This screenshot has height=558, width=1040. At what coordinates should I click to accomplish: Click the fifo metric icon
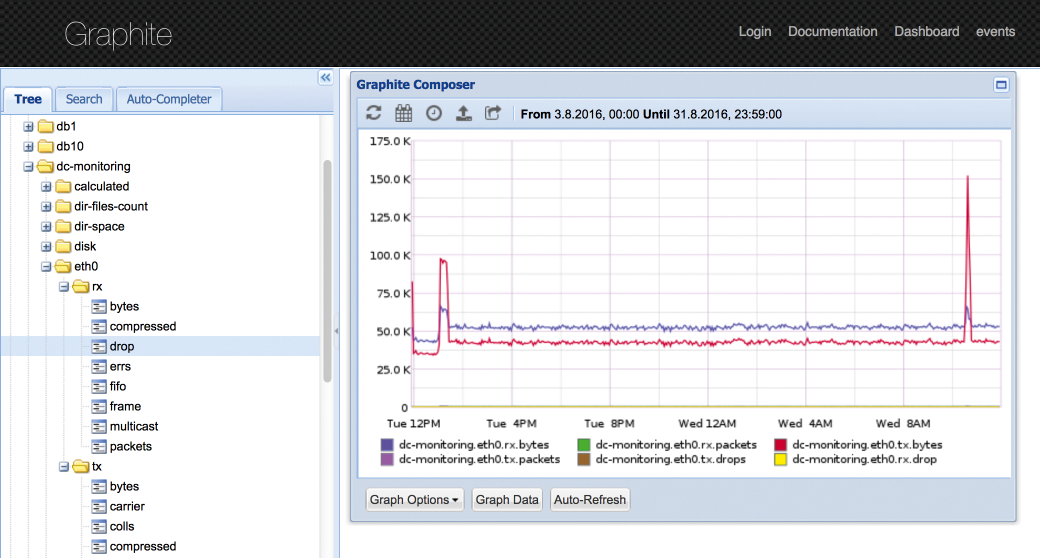tap(99, 386)
